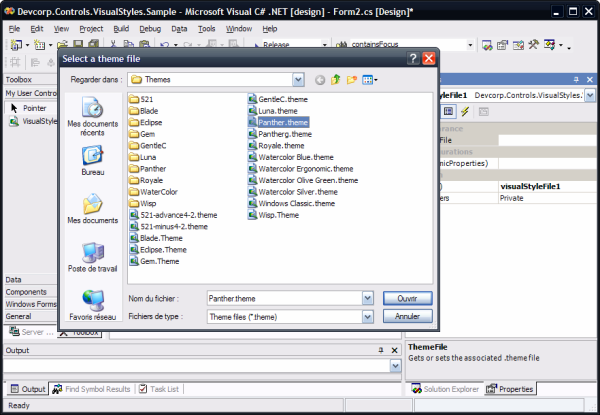Open Favoris réseau in places bar
This screenshot has width=600, height=415.
pyautogui.click(x=92, y=305)
